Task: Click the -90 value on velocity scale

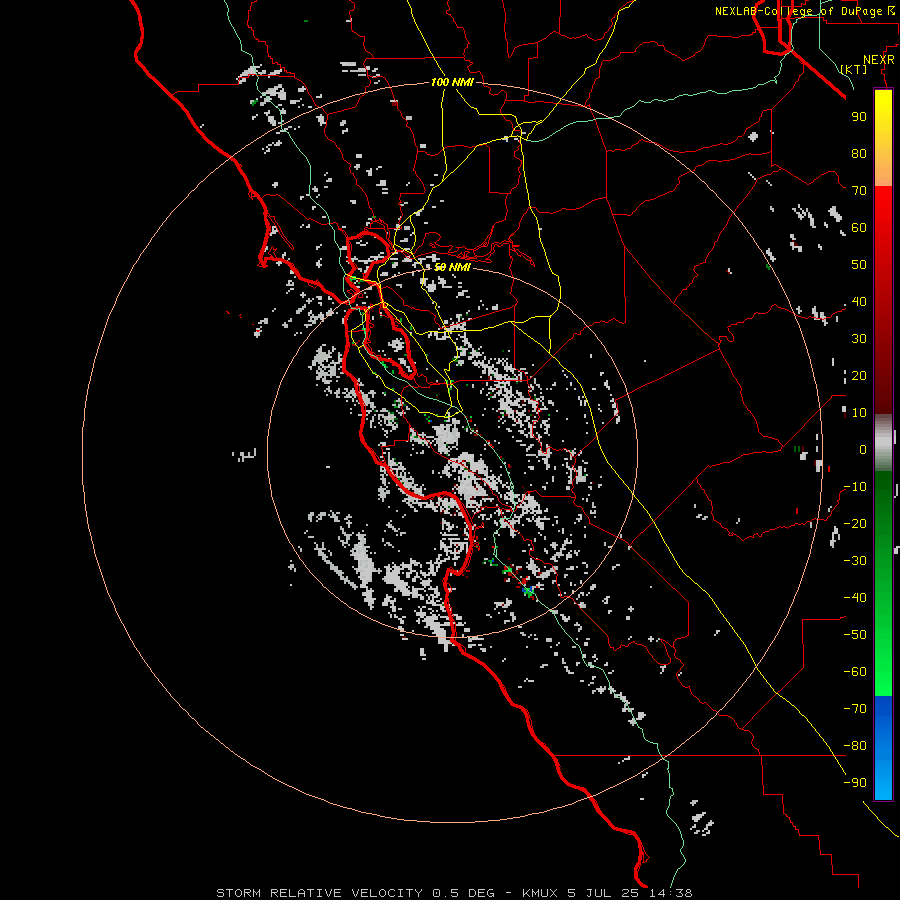Action: 855,783
